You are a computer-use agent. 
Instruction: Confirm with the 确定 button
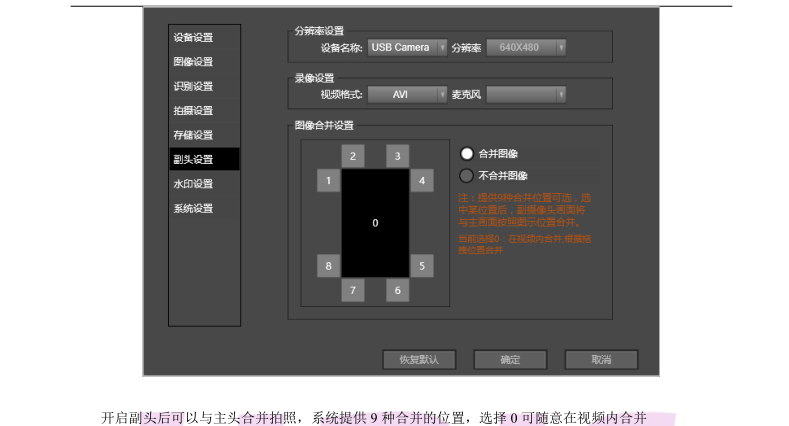[510, 359]
